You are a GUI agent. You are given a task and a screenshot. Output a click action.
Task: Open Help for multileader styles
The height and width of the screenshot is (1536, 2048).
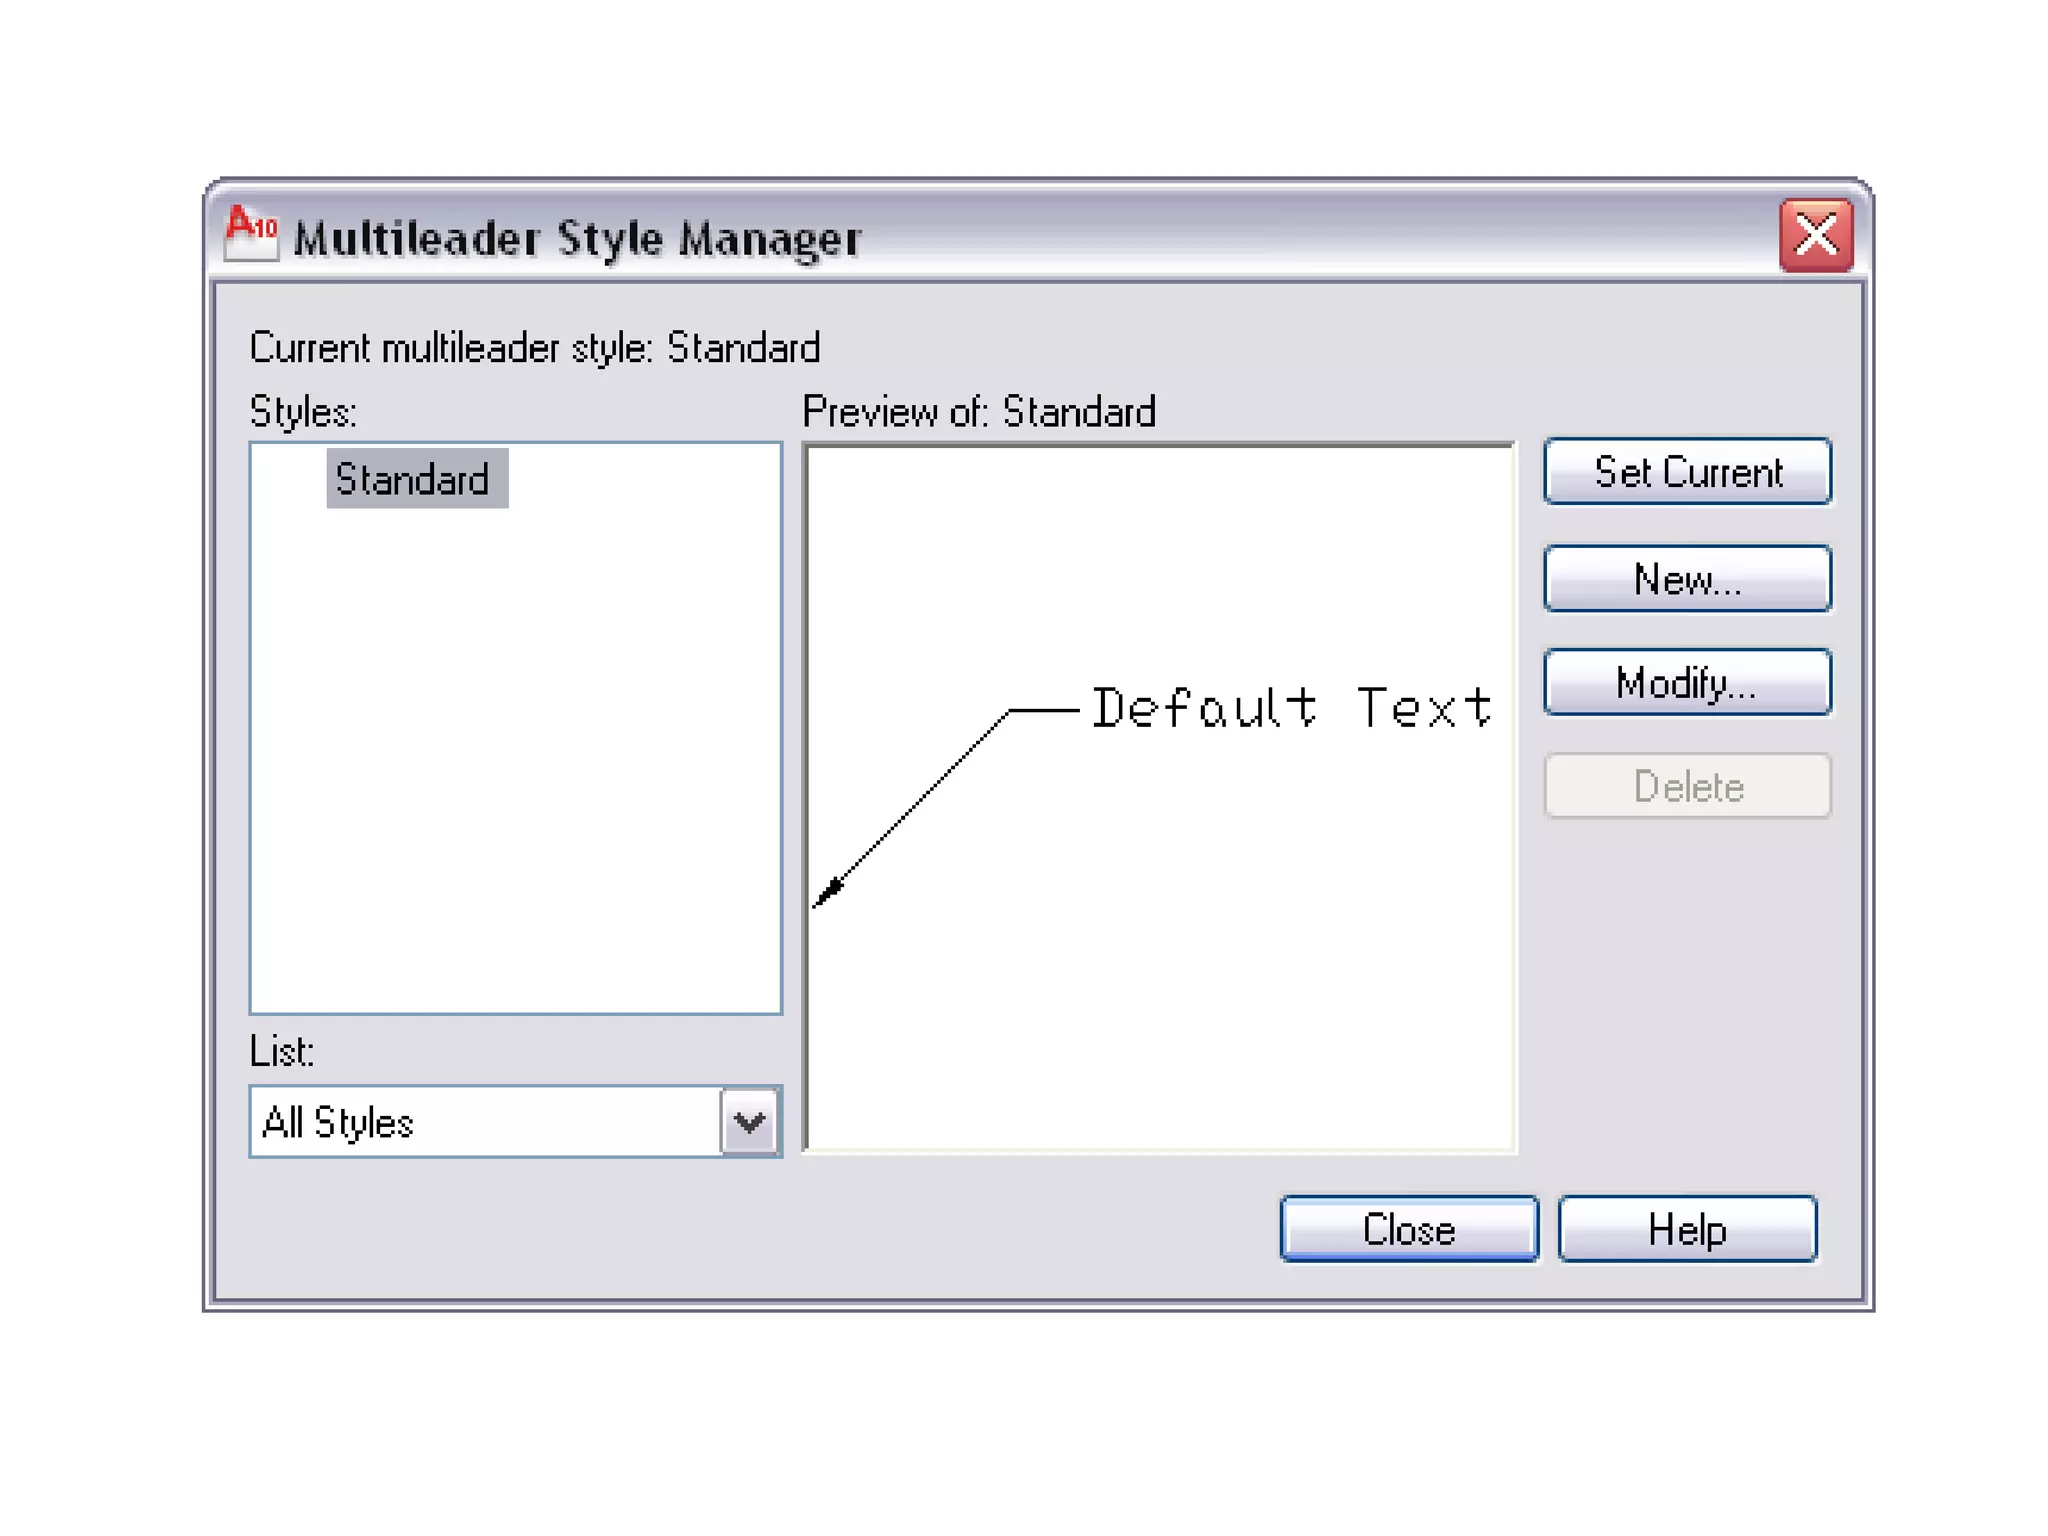tap(1686, 1229)
